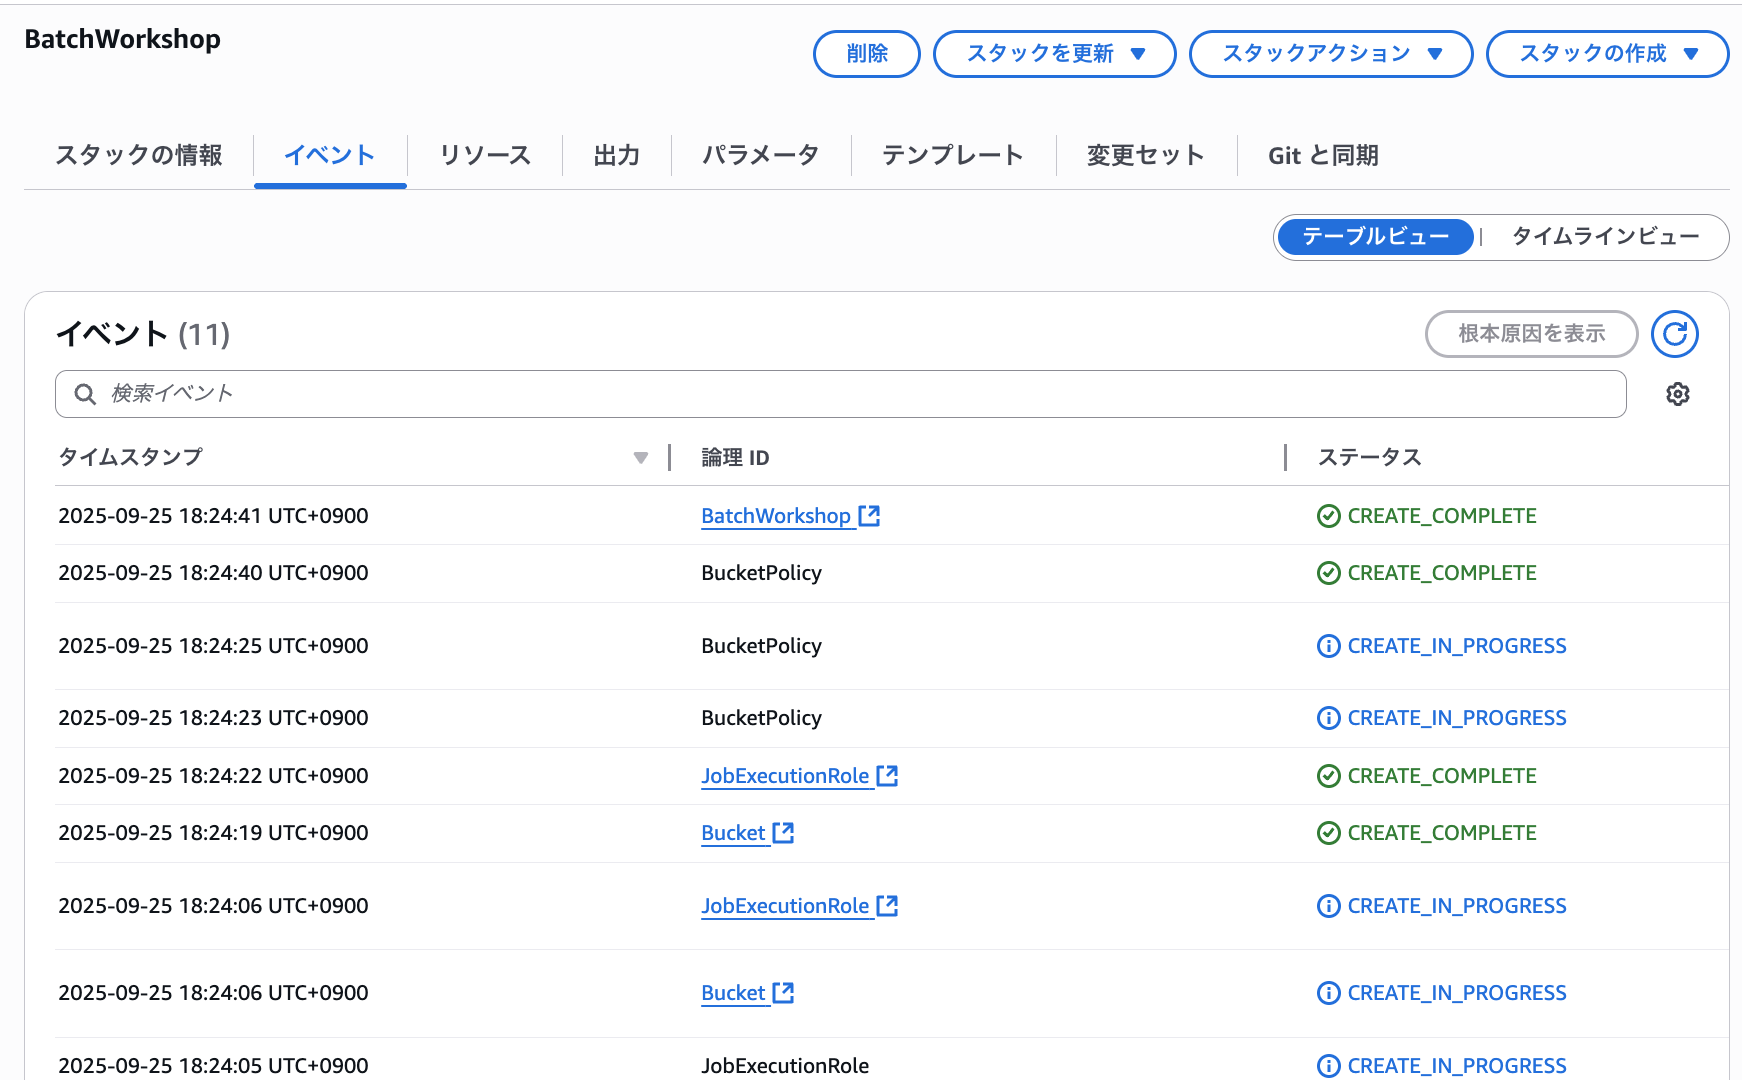Select timestamp 2025-09-25 18:24:05 cell

coord(213,1066)
